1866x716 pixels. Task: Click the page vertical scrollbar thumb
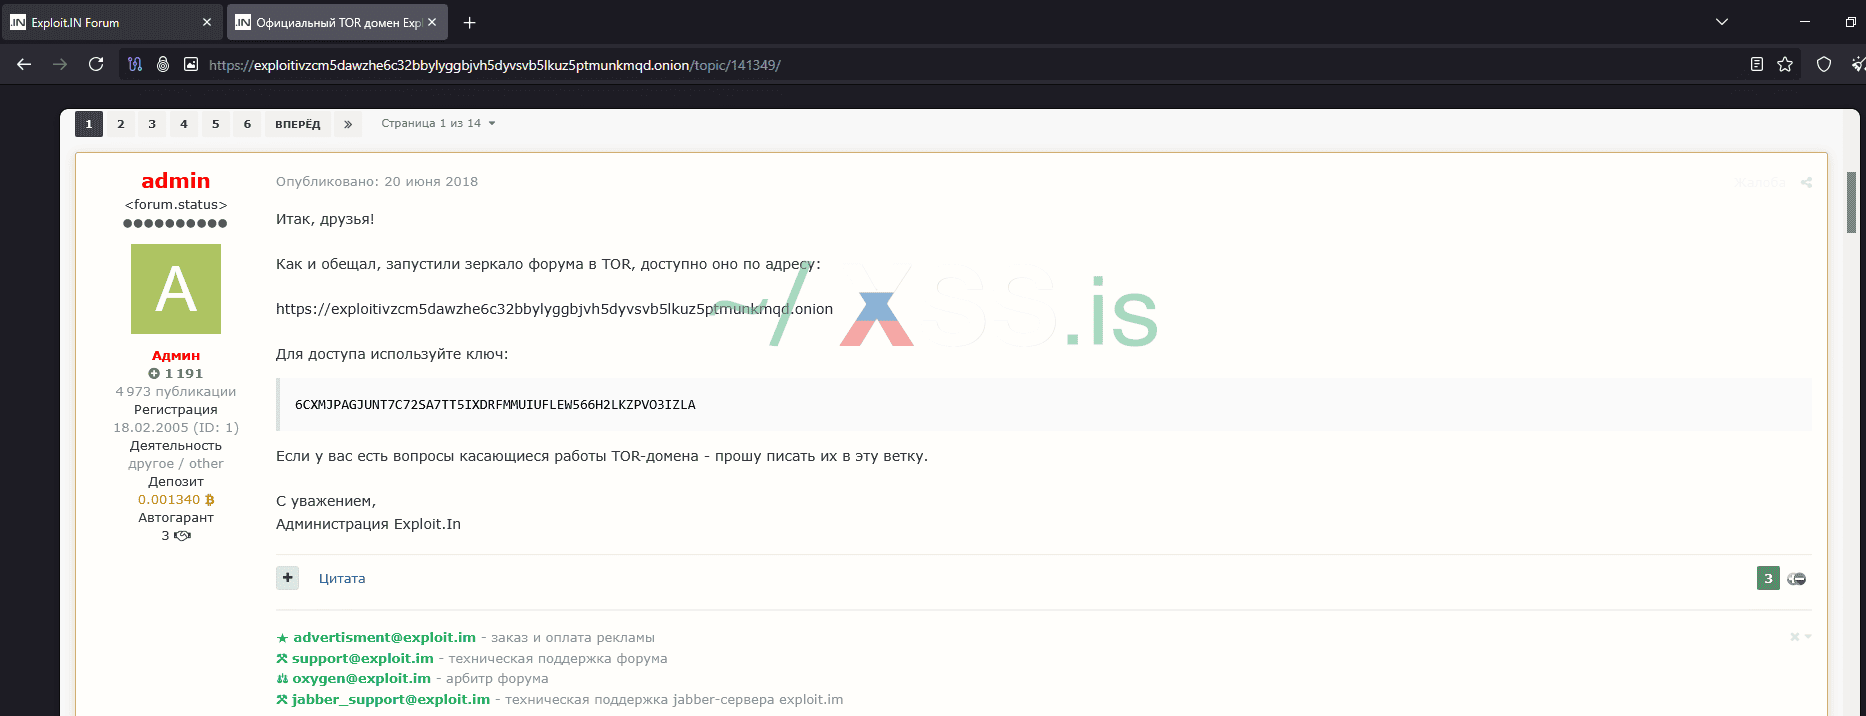click(1851, 202)
